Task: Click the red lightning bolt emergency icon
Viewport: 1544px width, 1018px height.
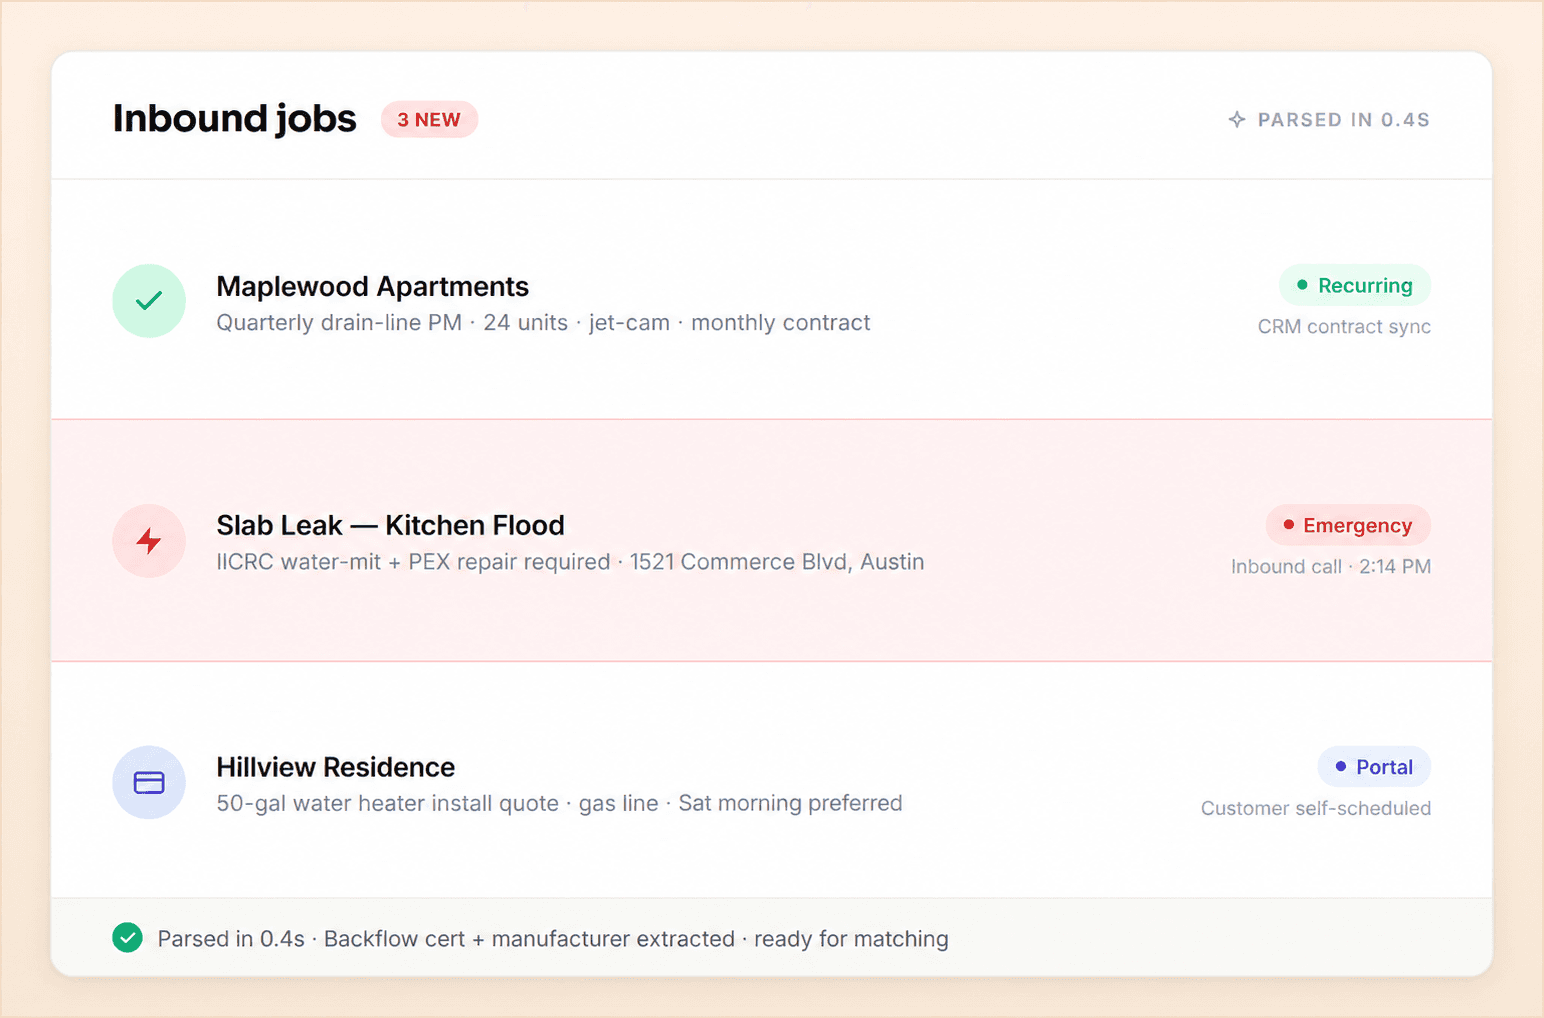Action: pyautogui.click(x=149, y=541)
